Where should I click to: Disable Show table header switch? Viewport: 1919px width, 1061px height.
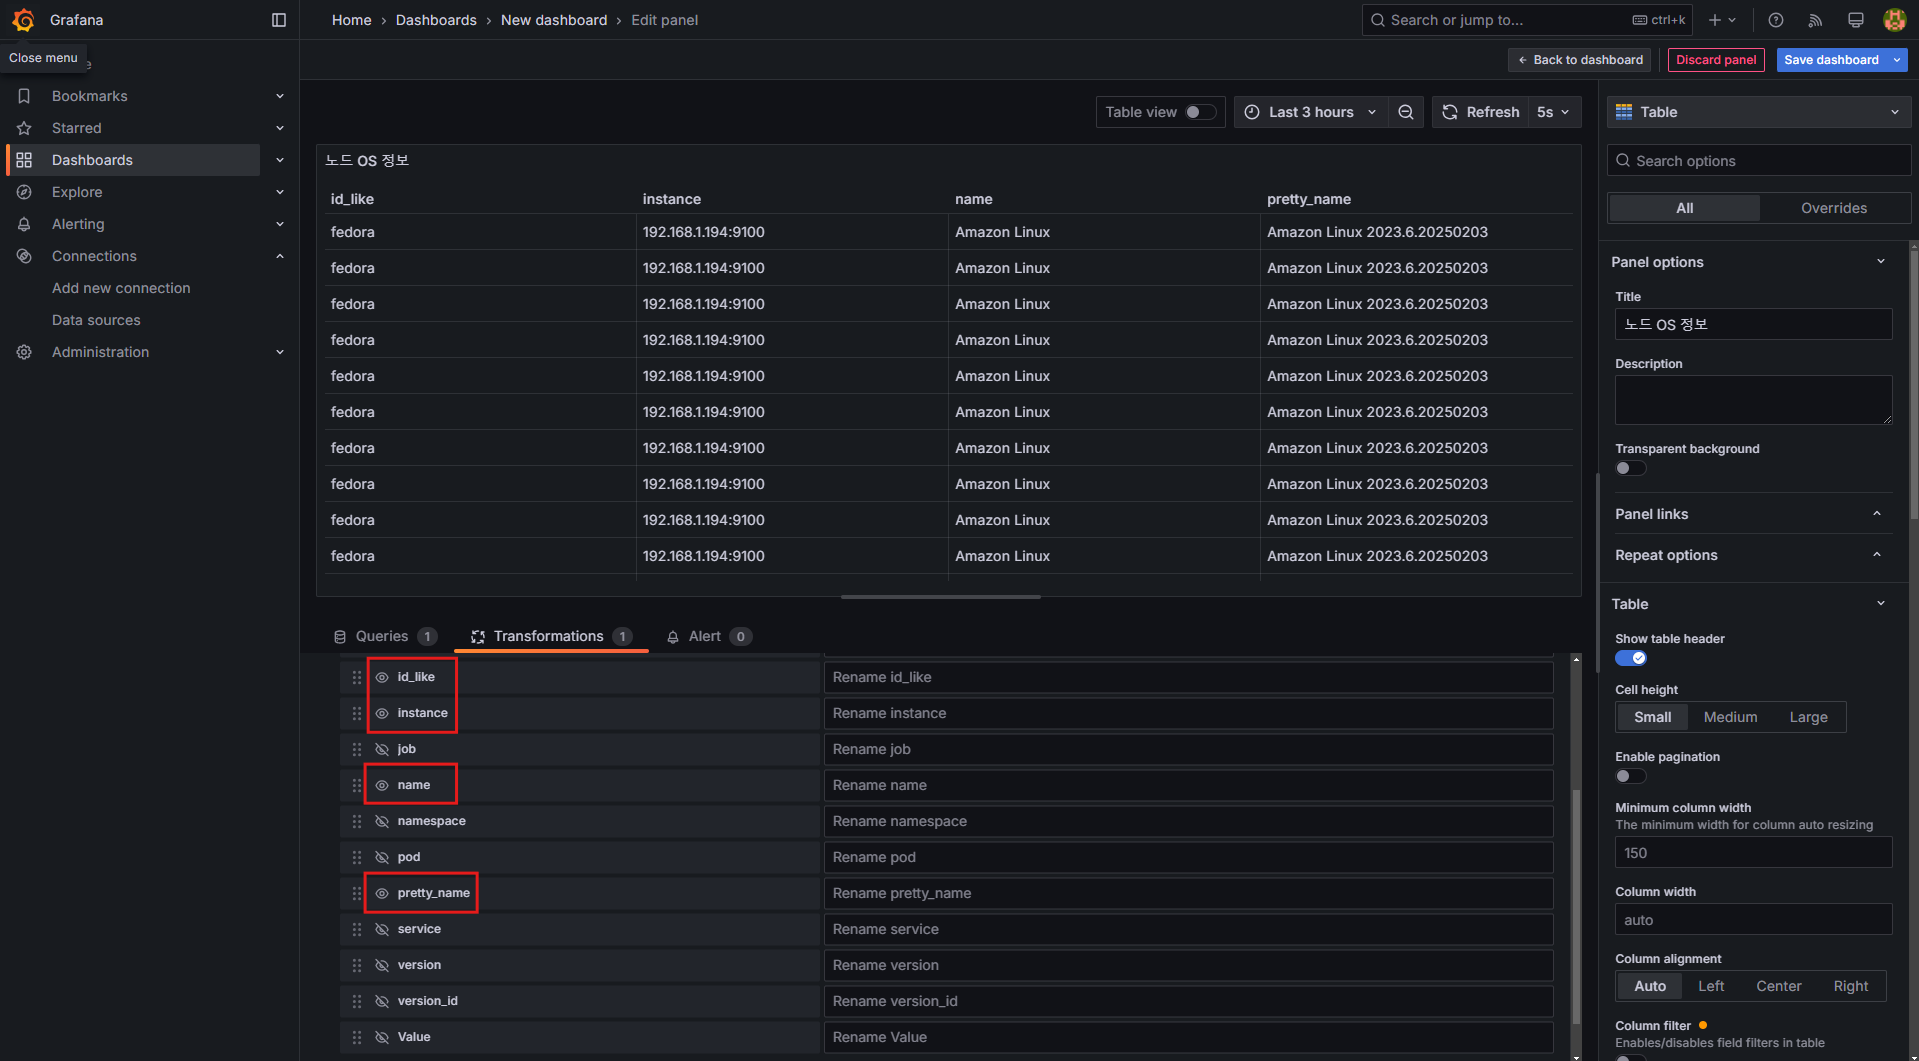click(1630, 658)
